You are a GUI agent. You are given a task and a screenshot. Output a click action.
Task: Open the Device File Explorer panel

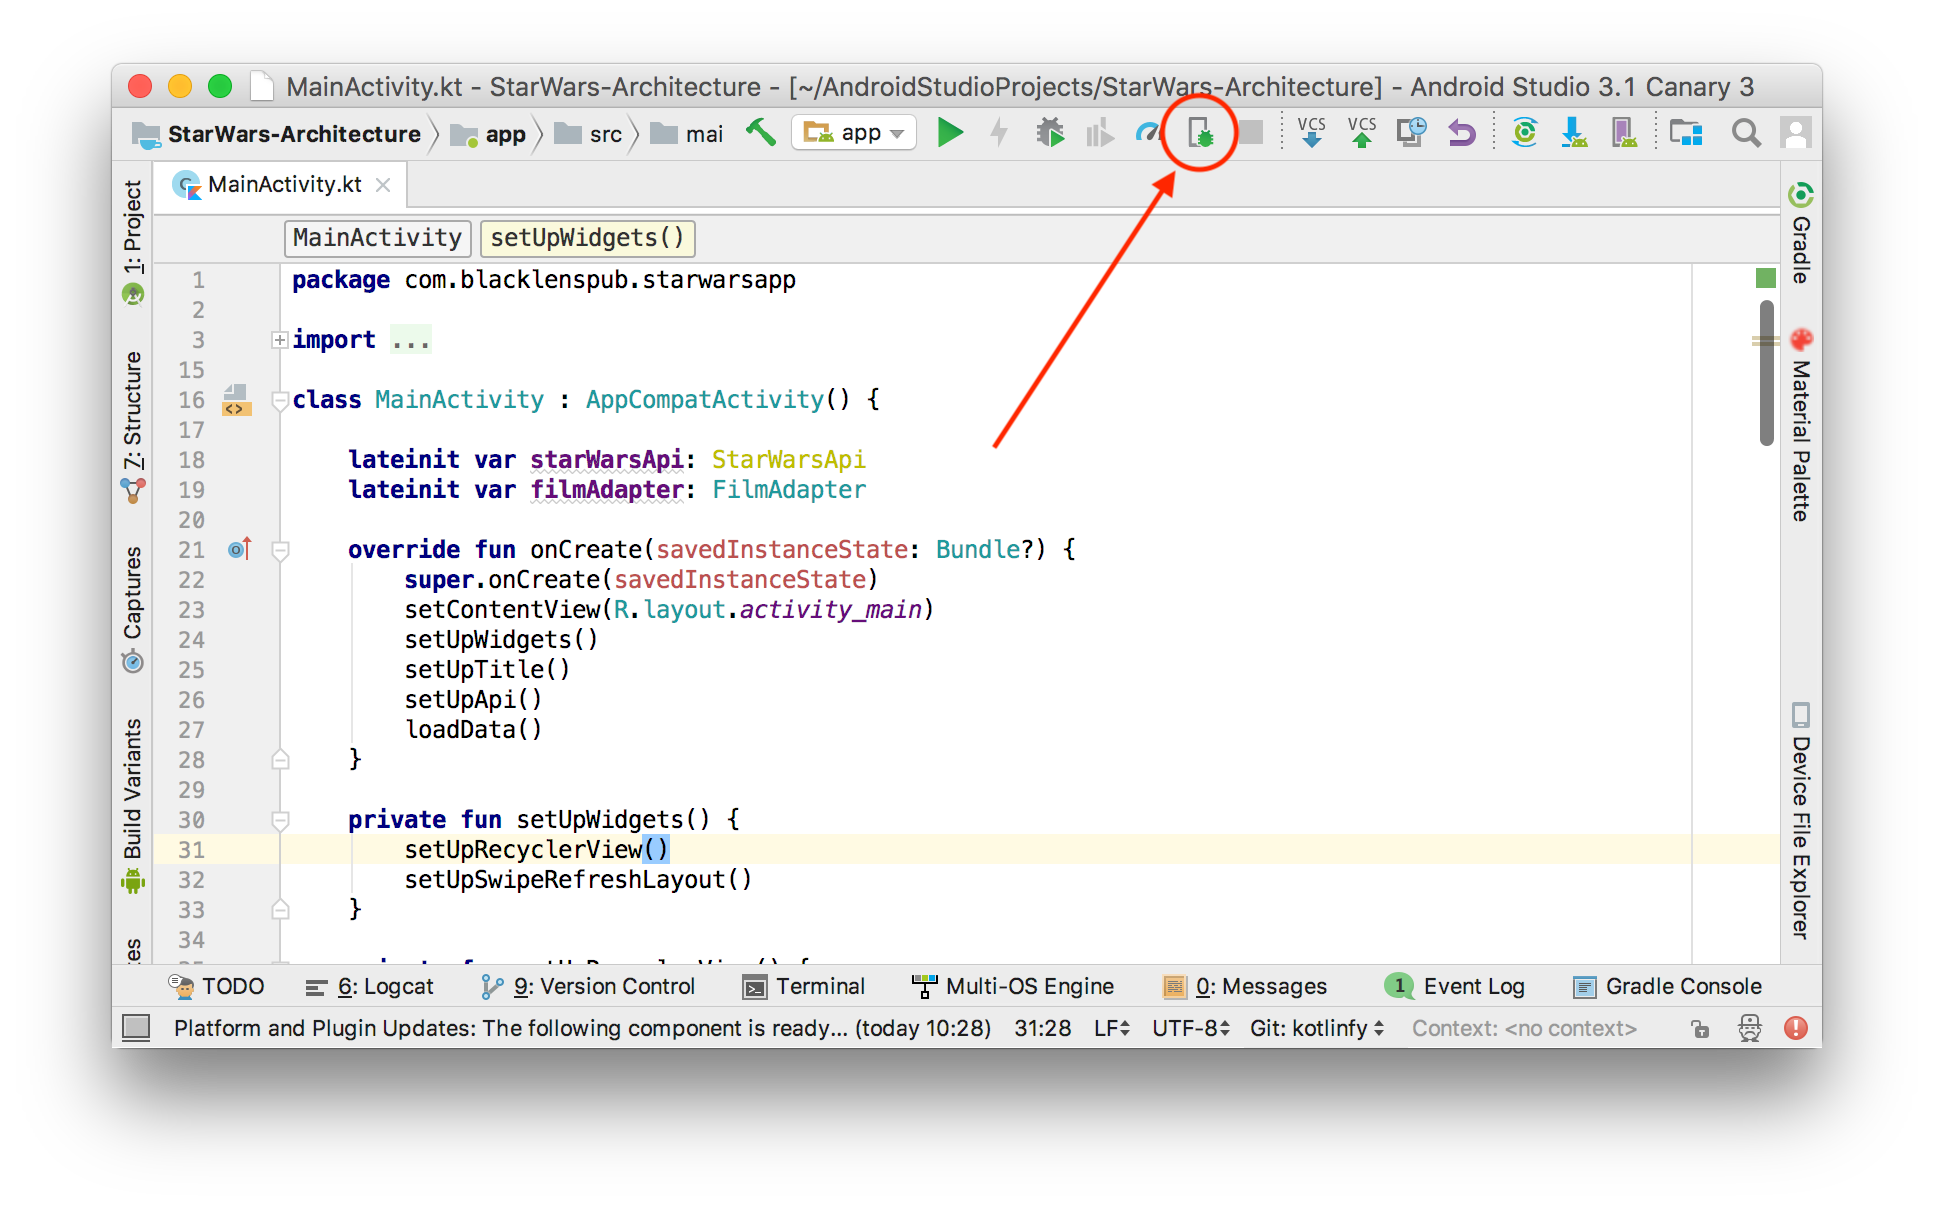[1801, 820]
